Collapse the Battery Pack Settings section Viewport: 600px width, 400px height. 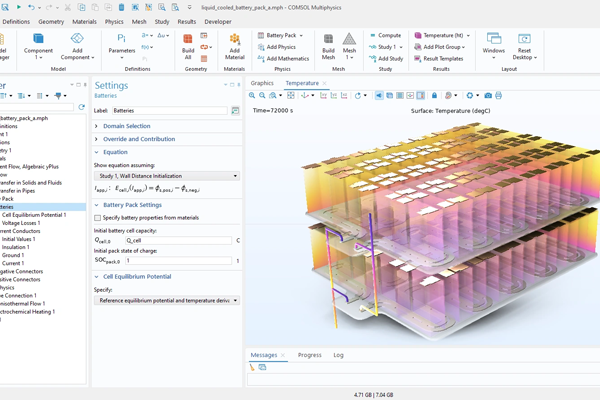point(96,205)
